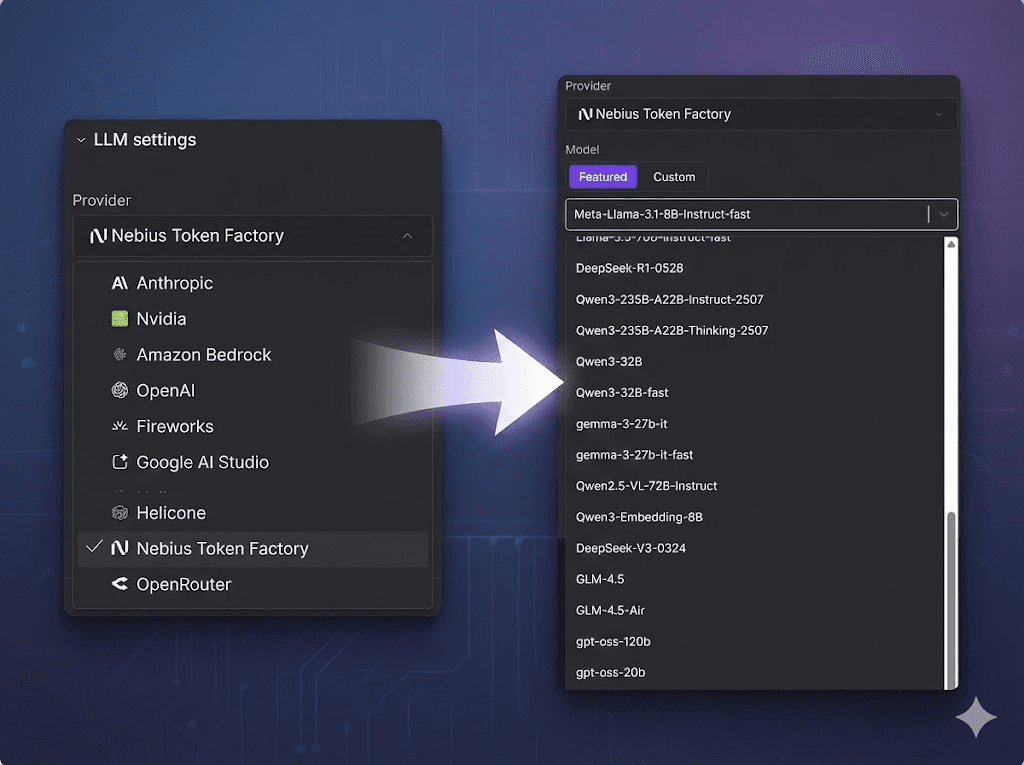The width and height of the screenshot is (1024, 765).
Task: Click the Anthropic logo icon
Action: [x=120, y=283]
